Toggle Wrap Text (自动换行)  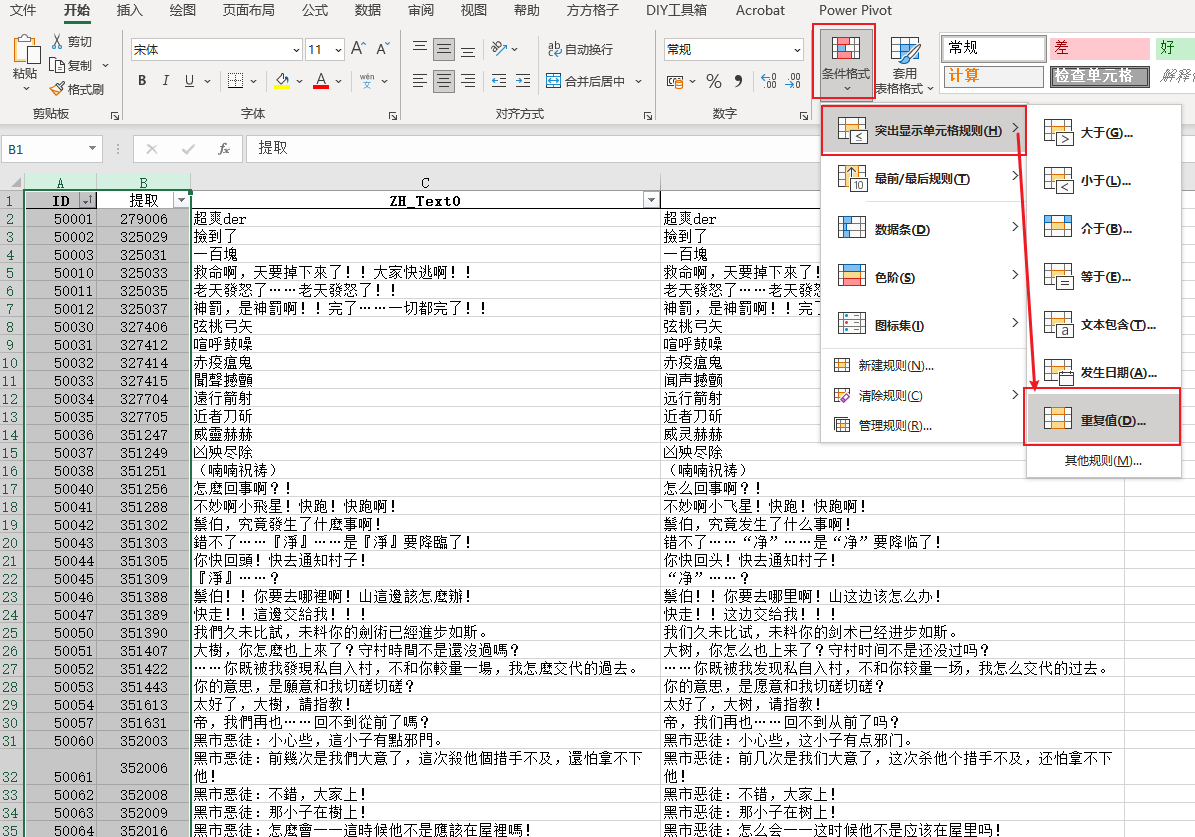580,49
